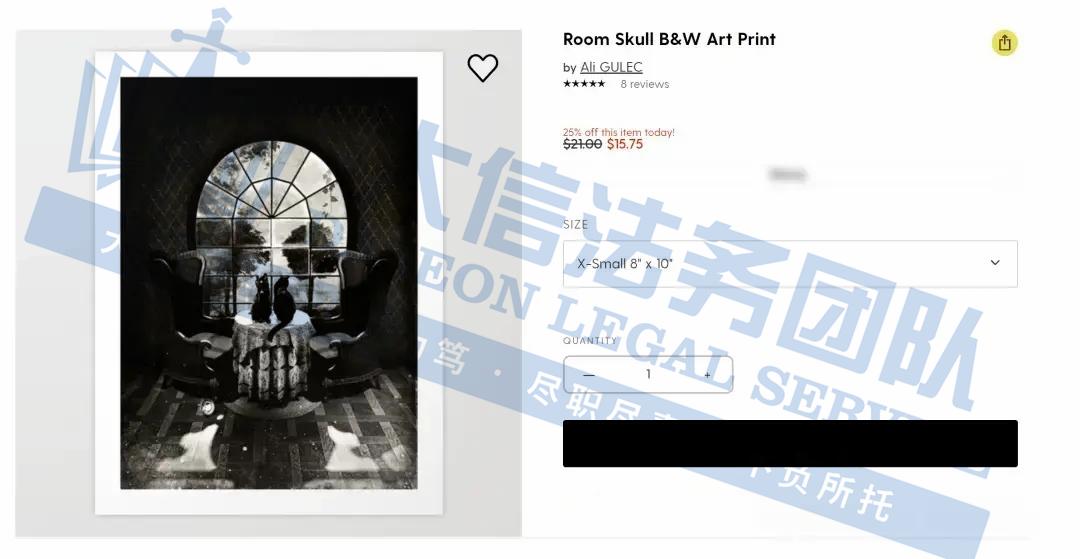1080x559 pixels.
Task: Visit artist Ali GULEC's page
Action: click(x=611, y=67)
